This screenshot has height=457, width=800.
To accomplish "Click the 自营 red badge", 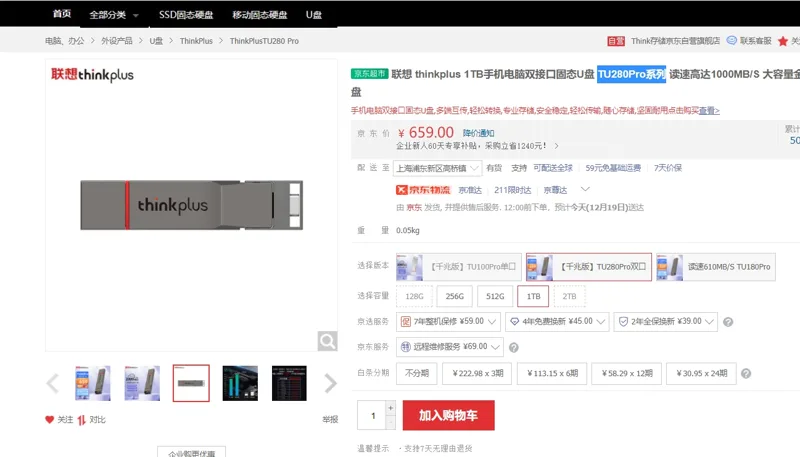I will point(616,41).
